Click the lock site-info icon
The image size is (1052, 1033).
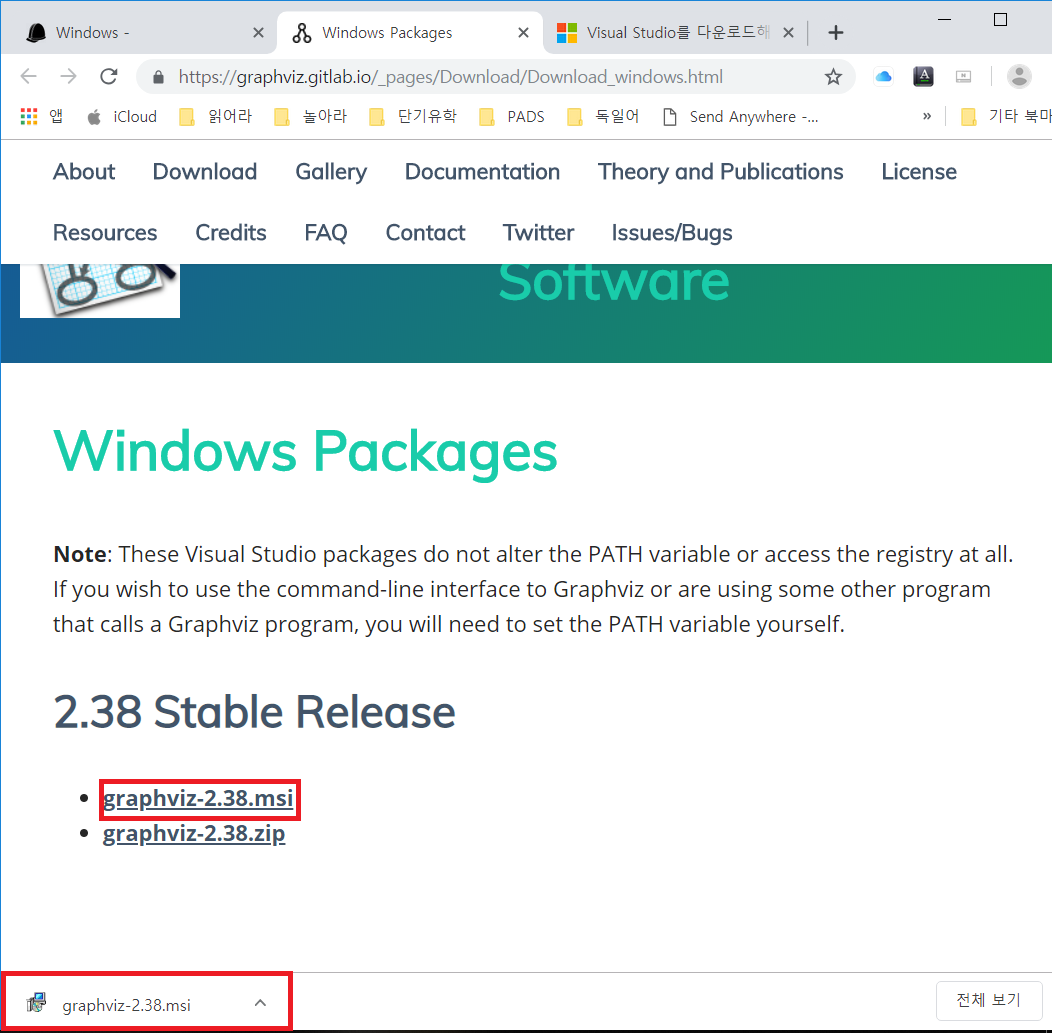[x=158, y=77]
